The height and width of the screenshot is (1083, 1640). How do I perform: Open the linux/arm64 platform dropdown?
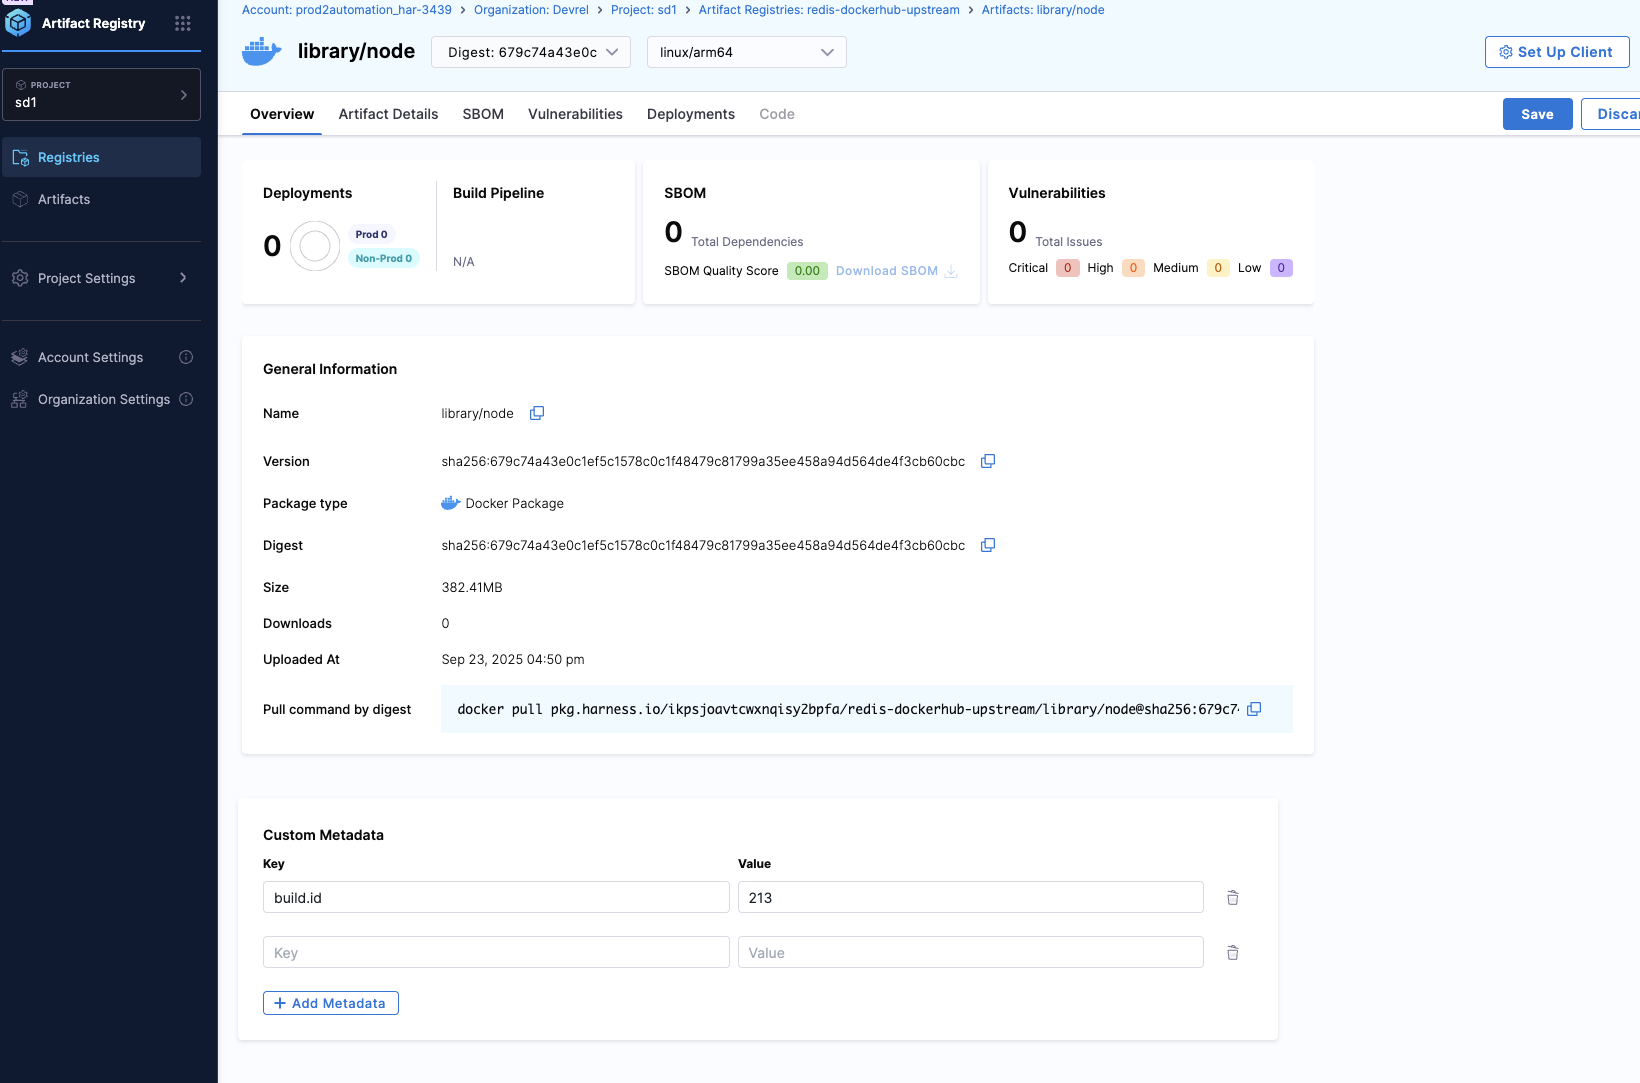(x=745, y=51)
